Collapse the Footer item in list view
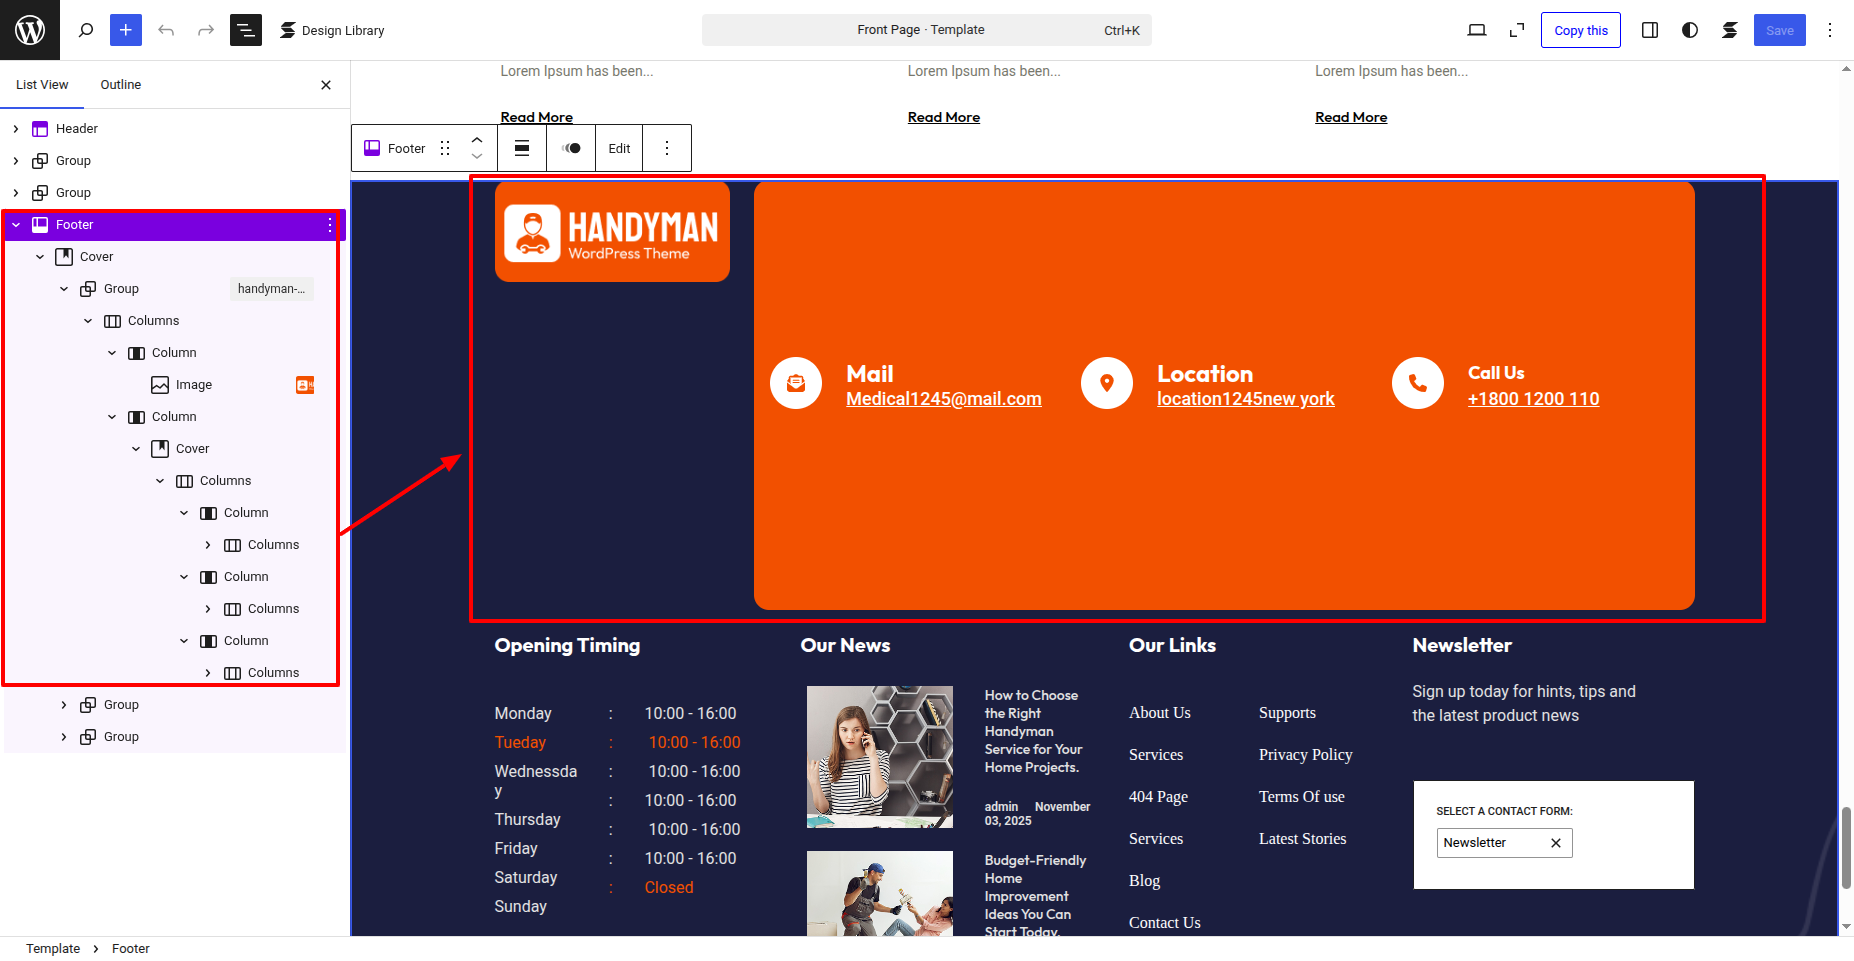 [x=16, y=225]
